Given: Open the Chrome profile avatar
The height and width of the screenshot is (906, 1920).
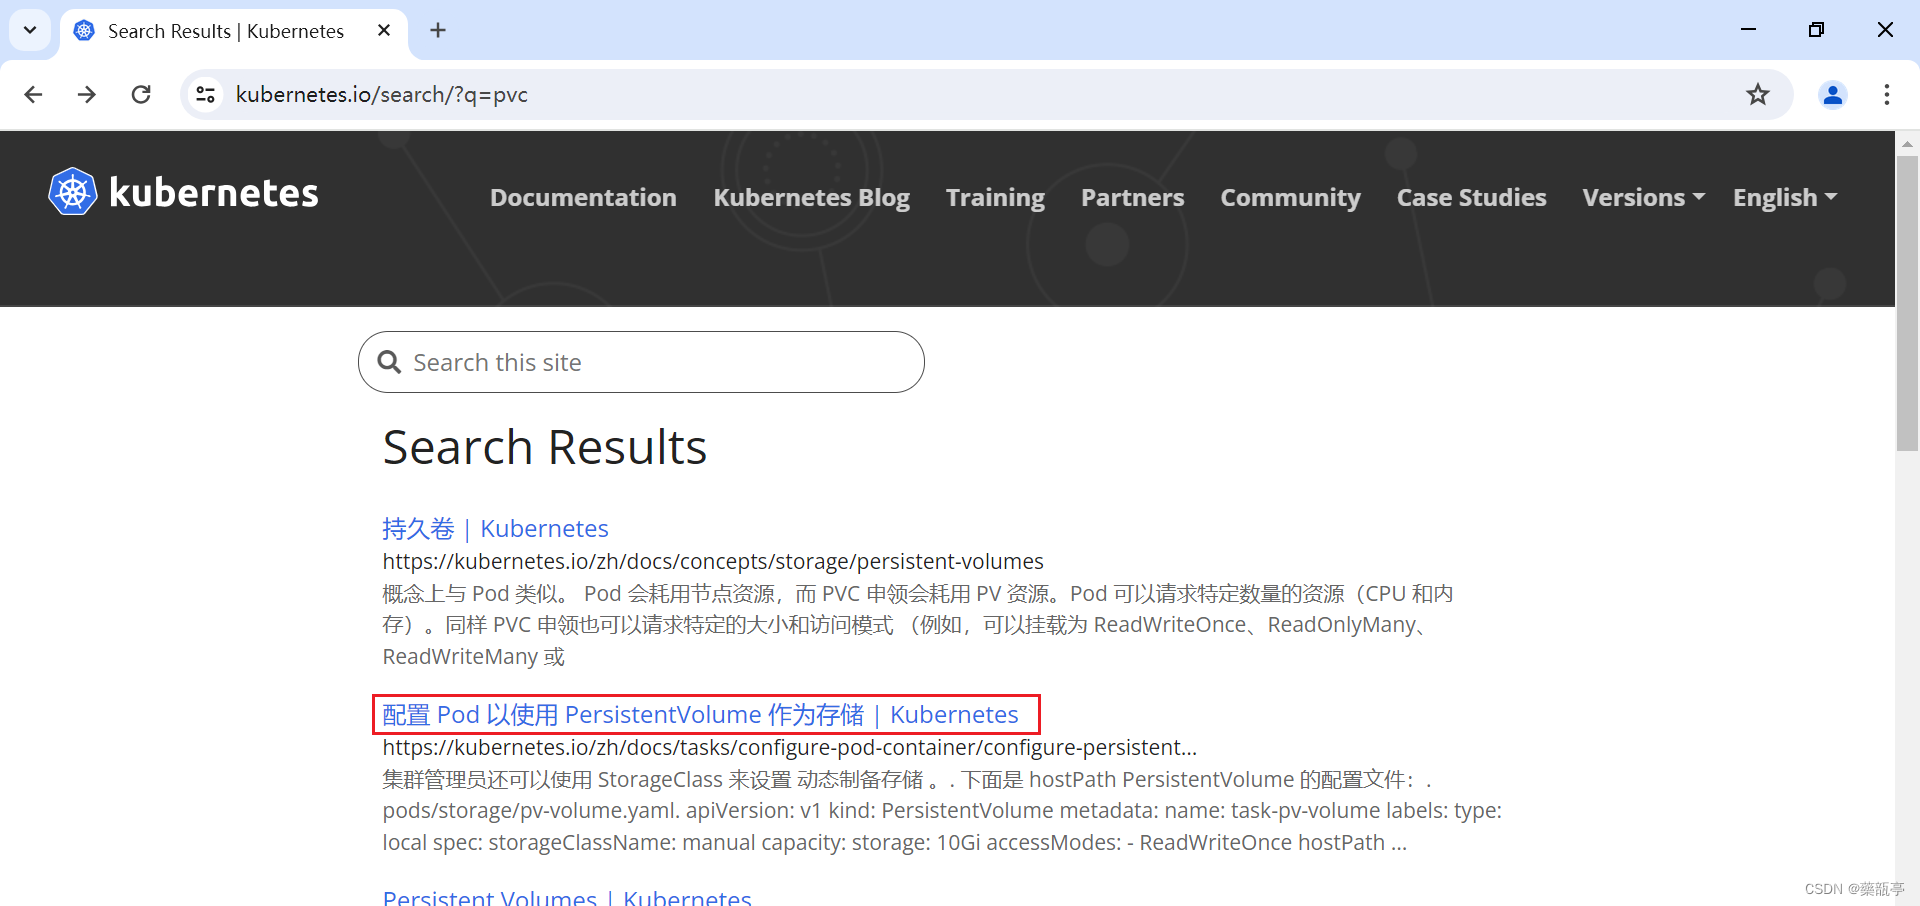Looking at the screenshot, I should 1833,94.
